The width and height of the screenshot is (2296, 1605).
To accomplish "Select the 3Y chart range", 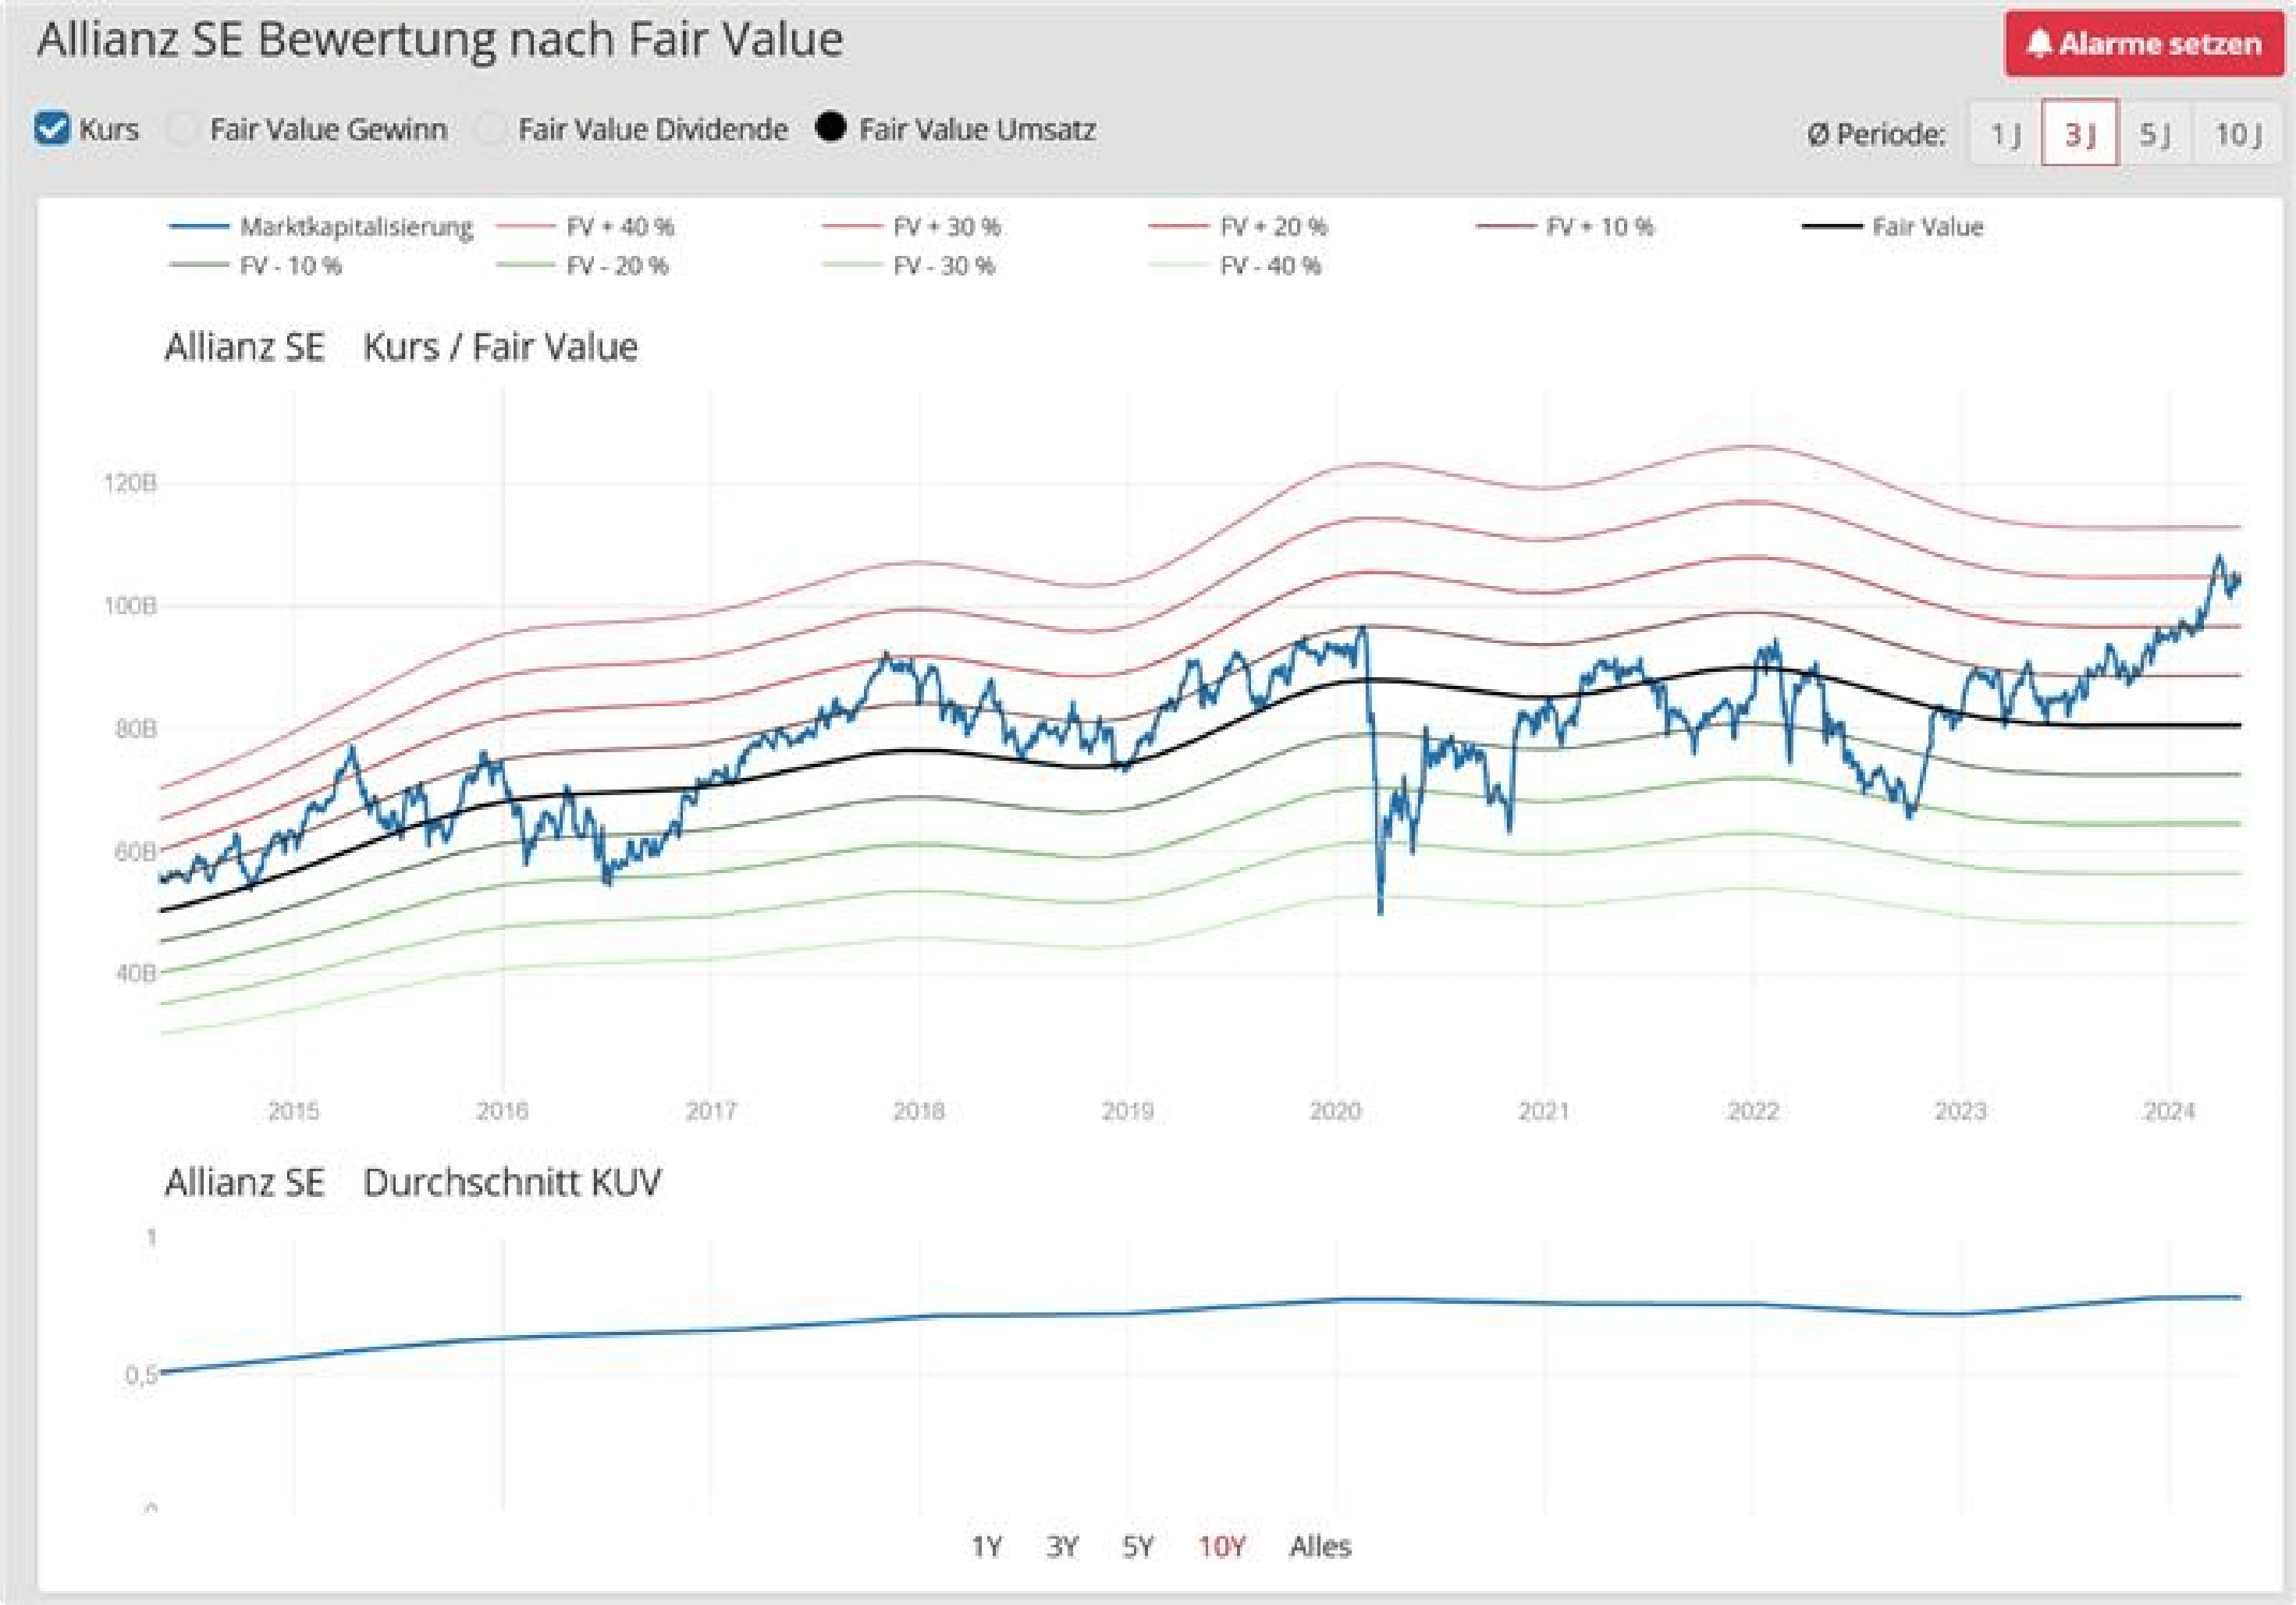I will [1062, 1547].
